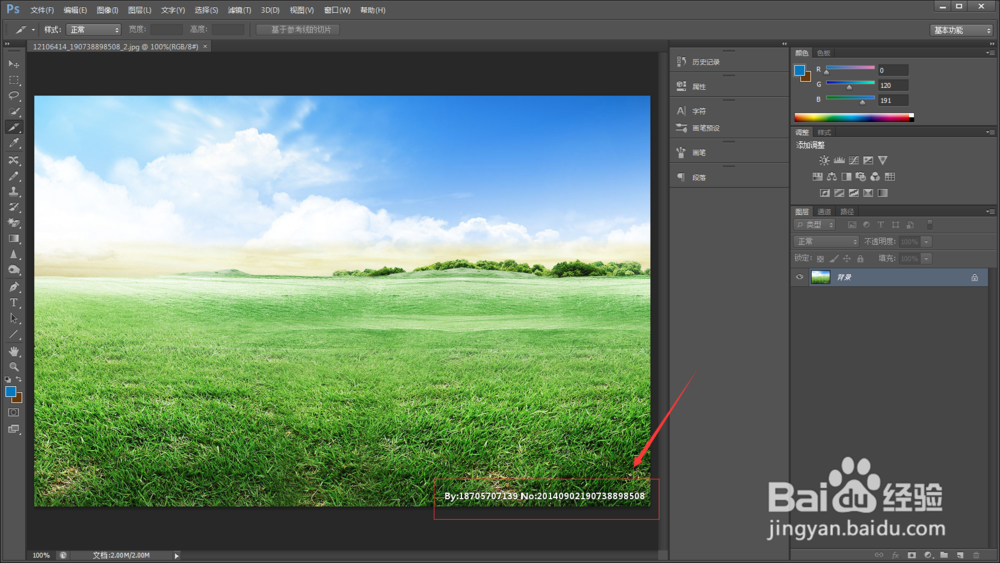1000x563 pixels.
Task: Open the layer blend mode 正常 dropdown
Action: click(x=827, y=242)
